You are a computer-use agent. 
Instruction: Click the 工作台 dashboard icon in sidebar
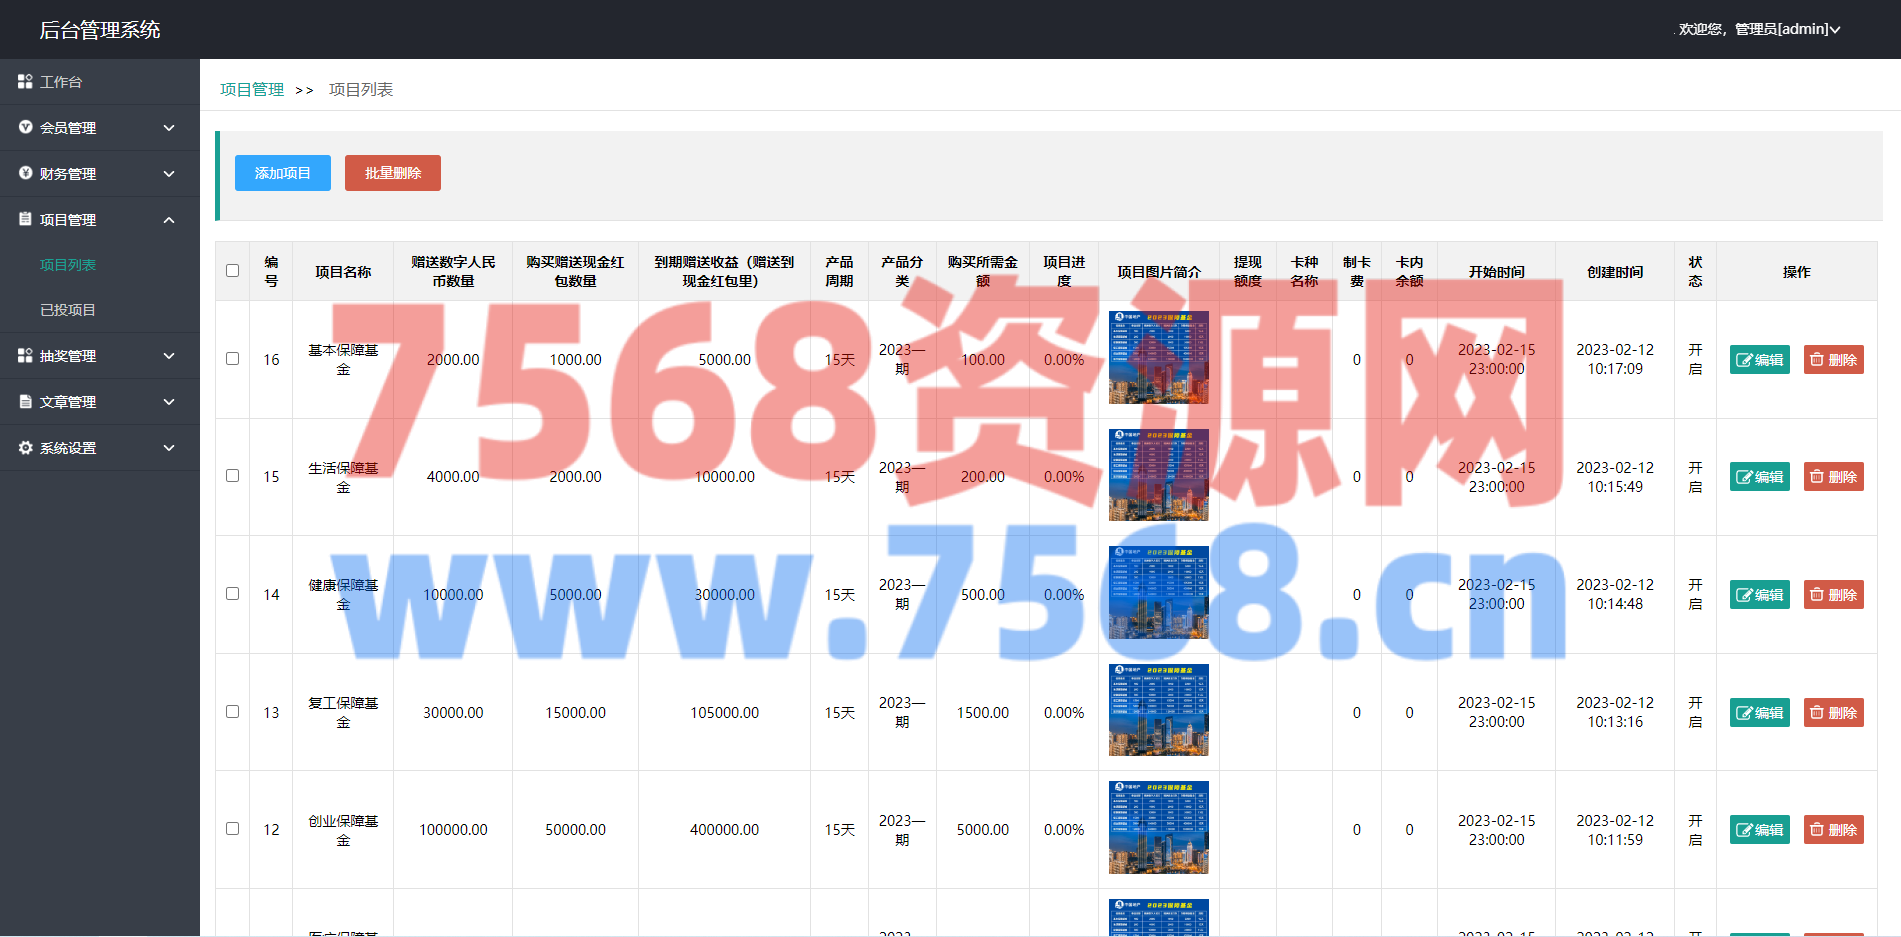pos(25,82)
